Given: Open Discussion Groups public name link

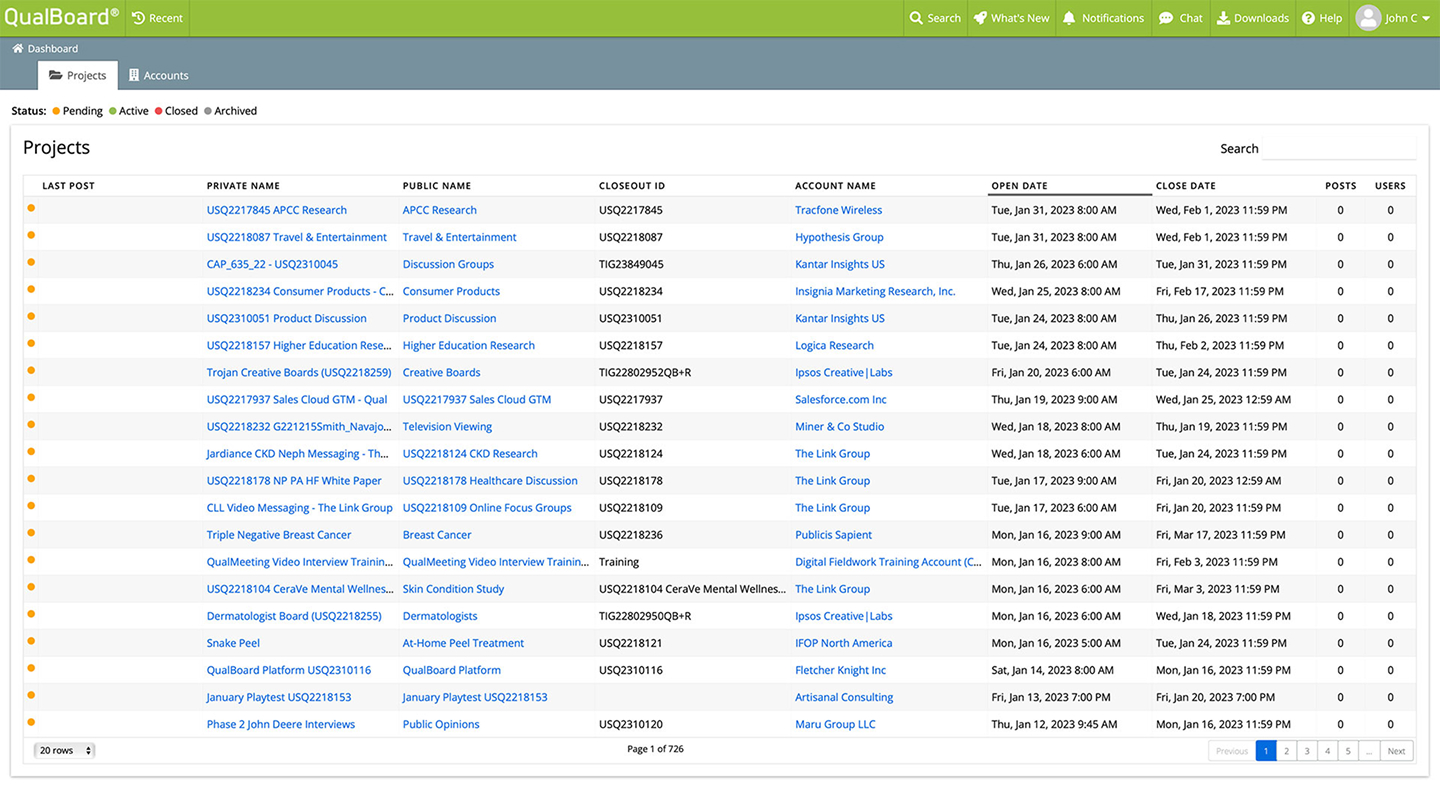Looking at the screenshot, I should 448,264.
